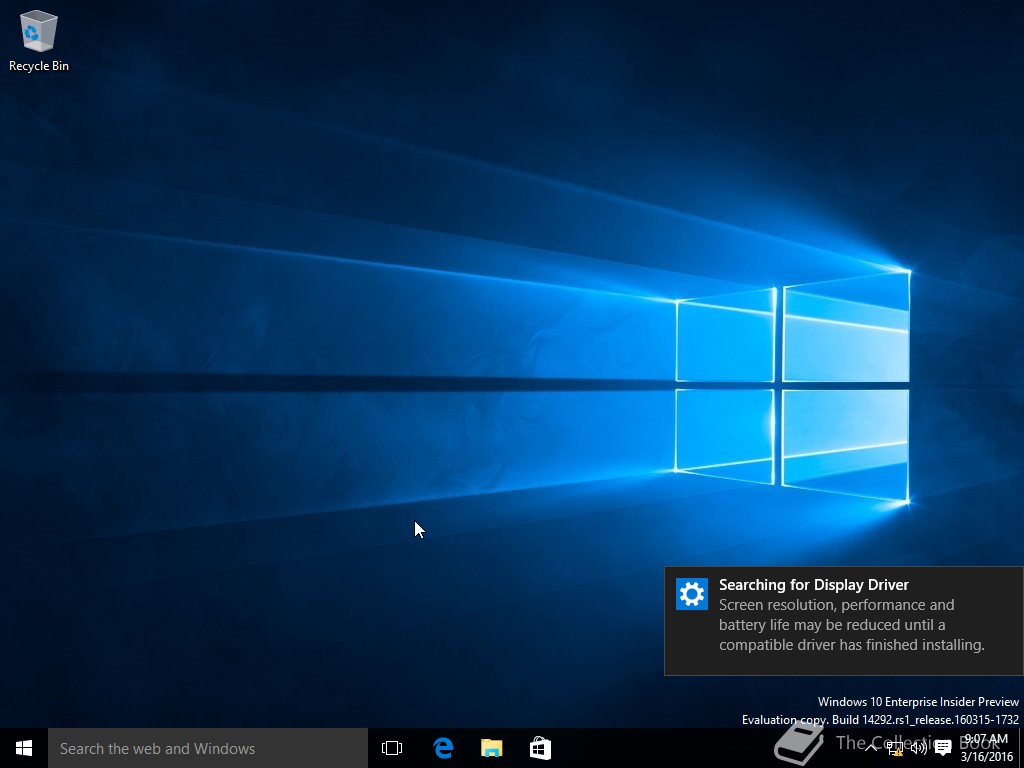Screen dimensions: 1024x768
Task: Click the Search the web and Windows box
Action: point(208,748)
